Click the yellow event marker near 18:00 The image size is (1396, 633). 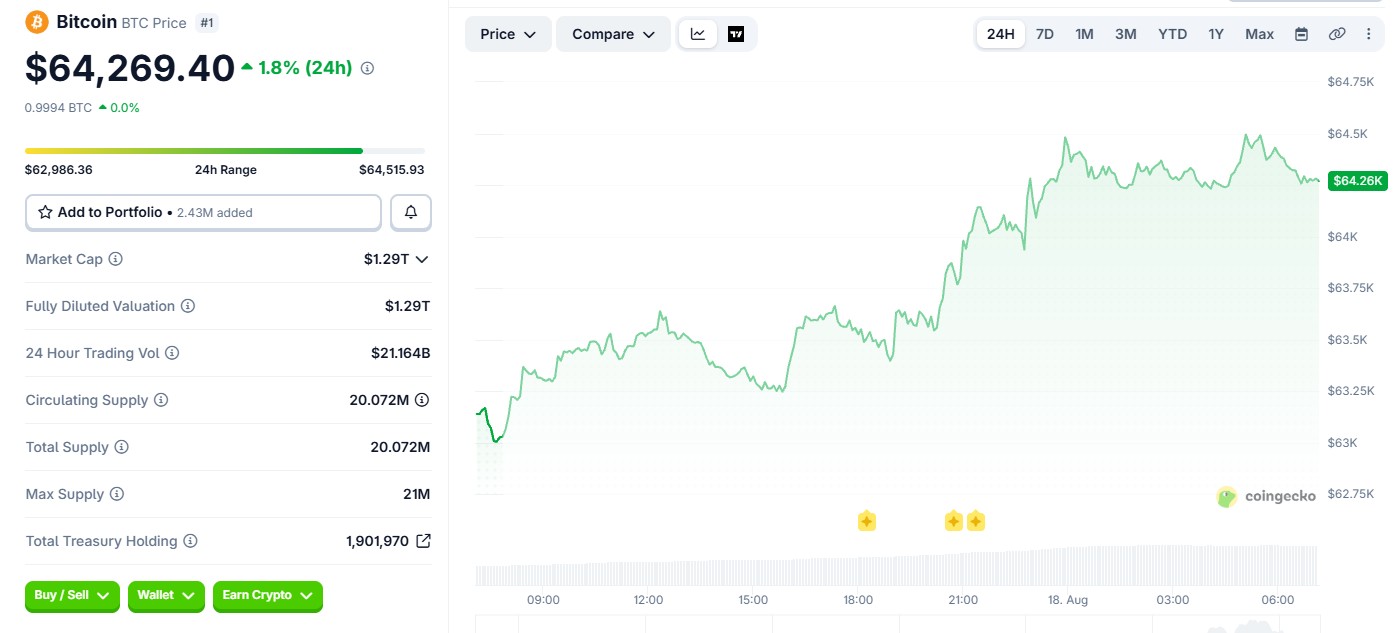pos(867,521)
